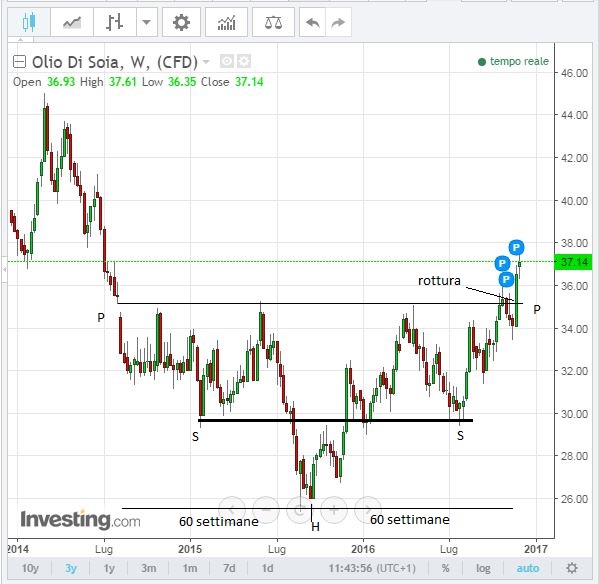Image resolution: width=599 pixels, height=584 pixels.
Task: Click the clock 11:43:56 (UTC+1)
Action: (372, 568)
